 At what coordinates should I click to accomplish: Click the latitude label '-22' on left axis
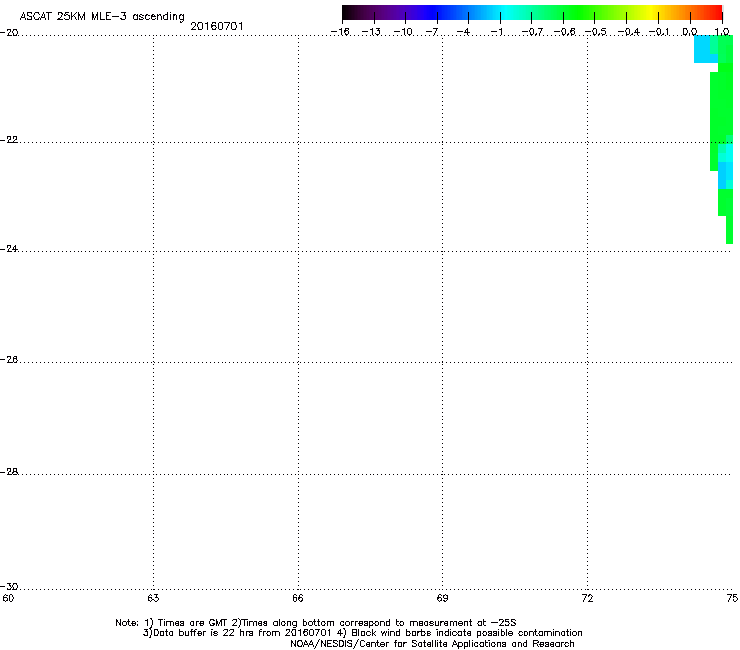coord(9,140)
